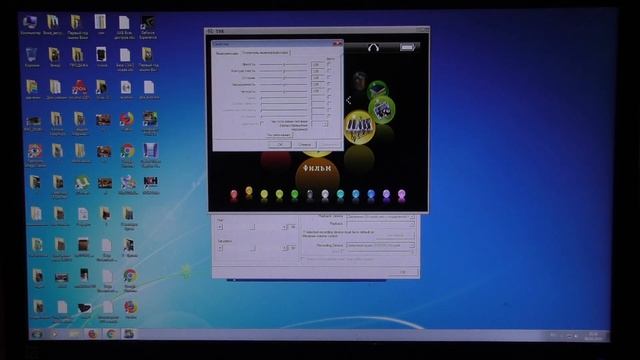Click OK in the rear settings window
Viewport: 640px width, 360px height.
click(x=402, y=272)
